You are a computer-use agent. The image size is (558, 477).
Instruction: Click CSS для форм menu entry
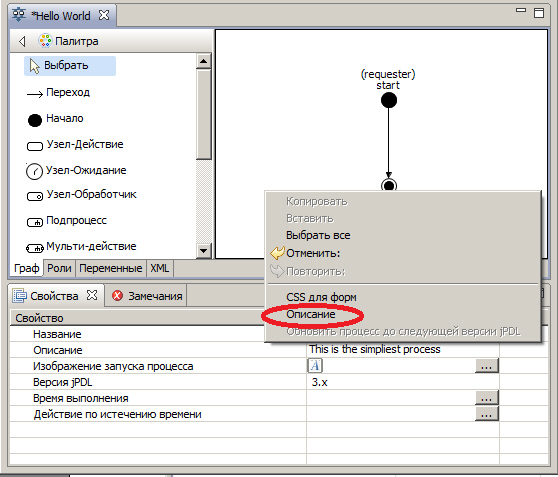pos(321,297)
